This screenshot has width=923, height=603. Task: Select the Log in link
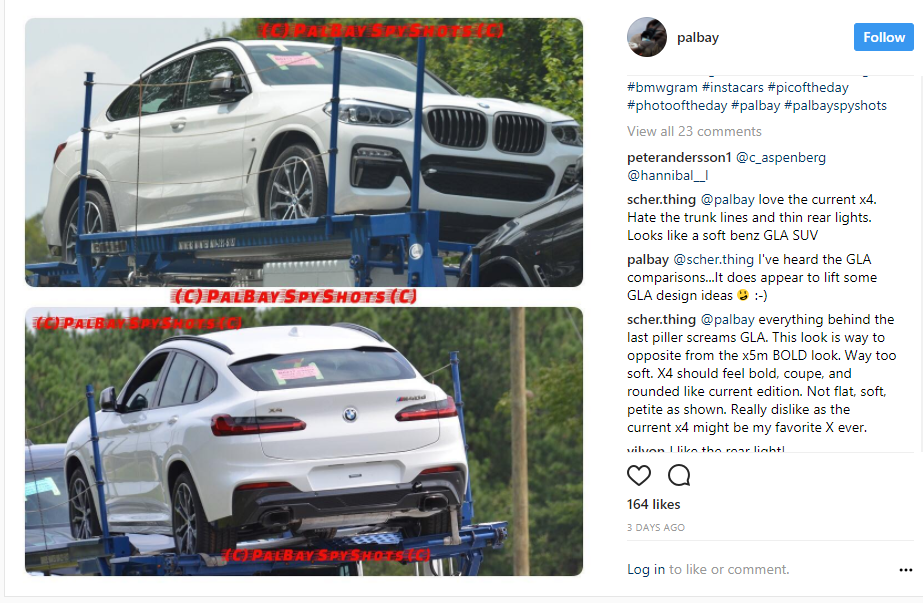646,569
